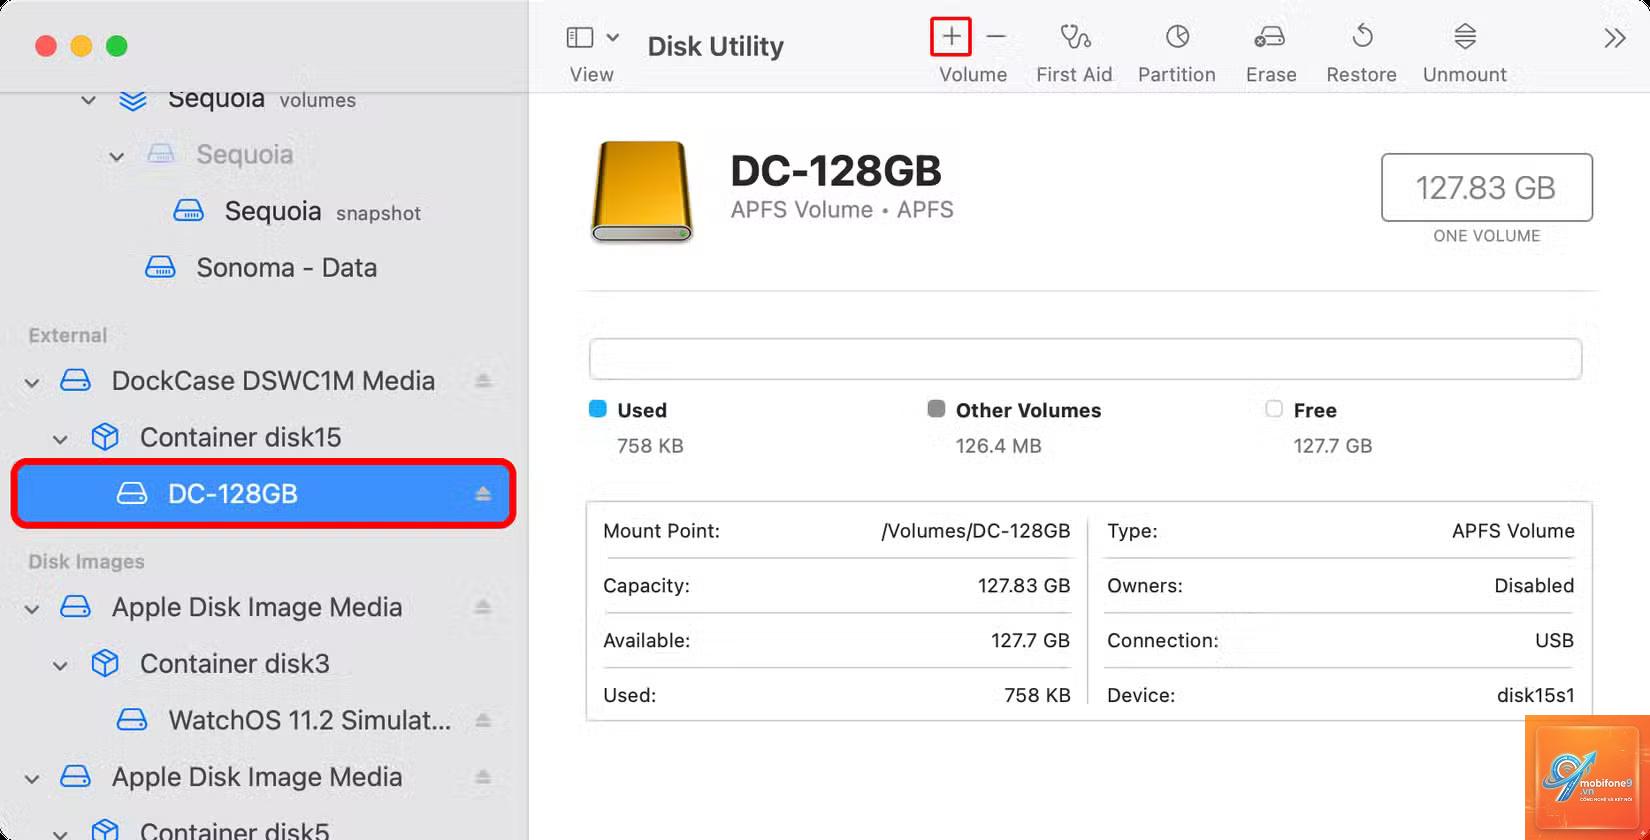Unmount the selected volume
The height and width of the screenshot is (840, 1650).
[1465, 37]
